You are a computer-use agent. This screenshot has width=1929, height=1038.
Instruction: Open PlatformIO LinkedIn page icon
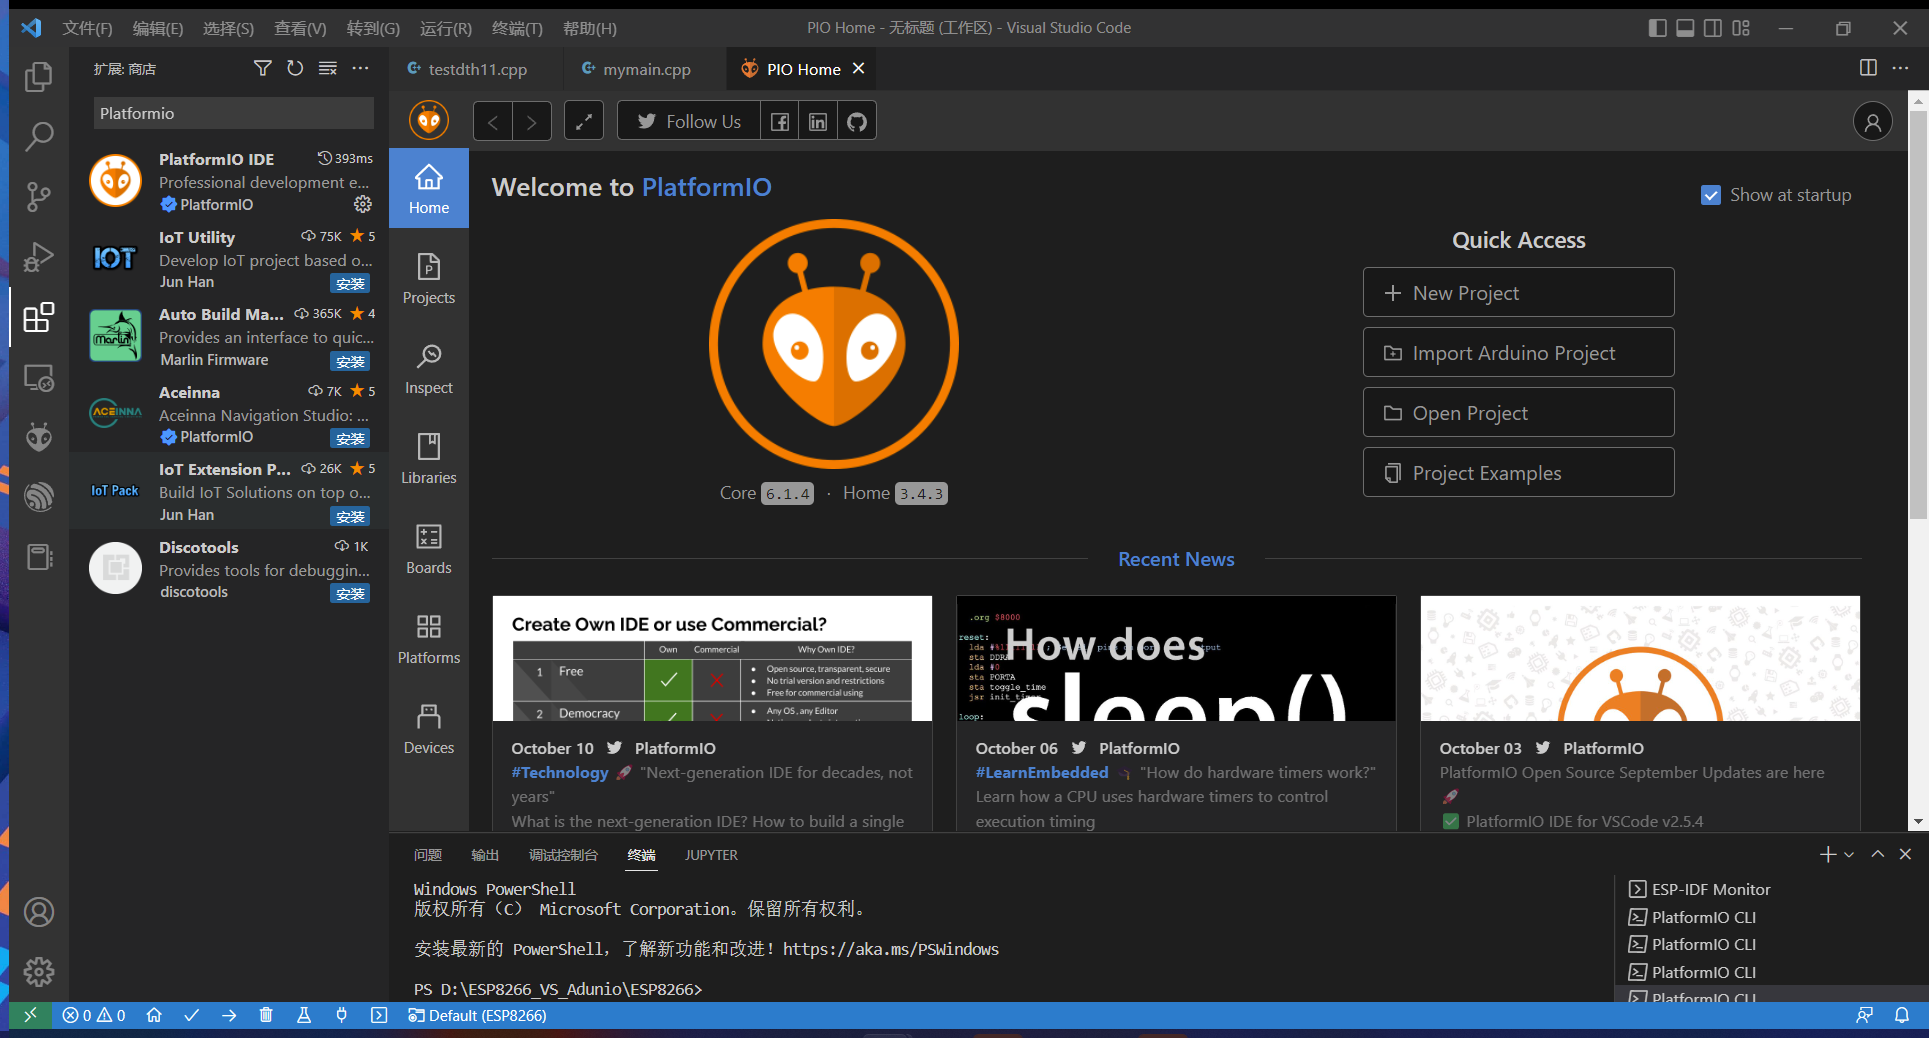point(818,122)
